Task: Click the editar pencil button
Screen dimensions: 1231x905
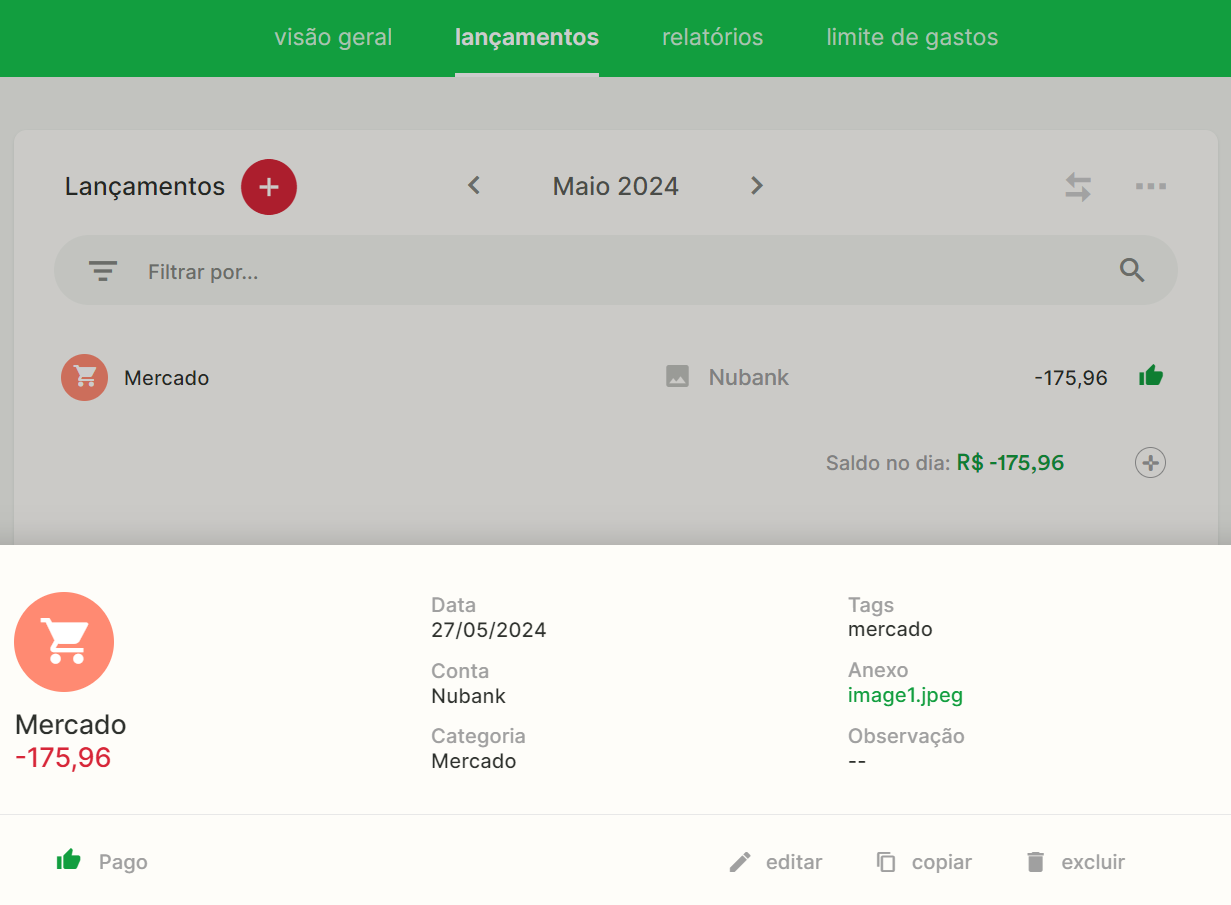Action: (776, 862)
